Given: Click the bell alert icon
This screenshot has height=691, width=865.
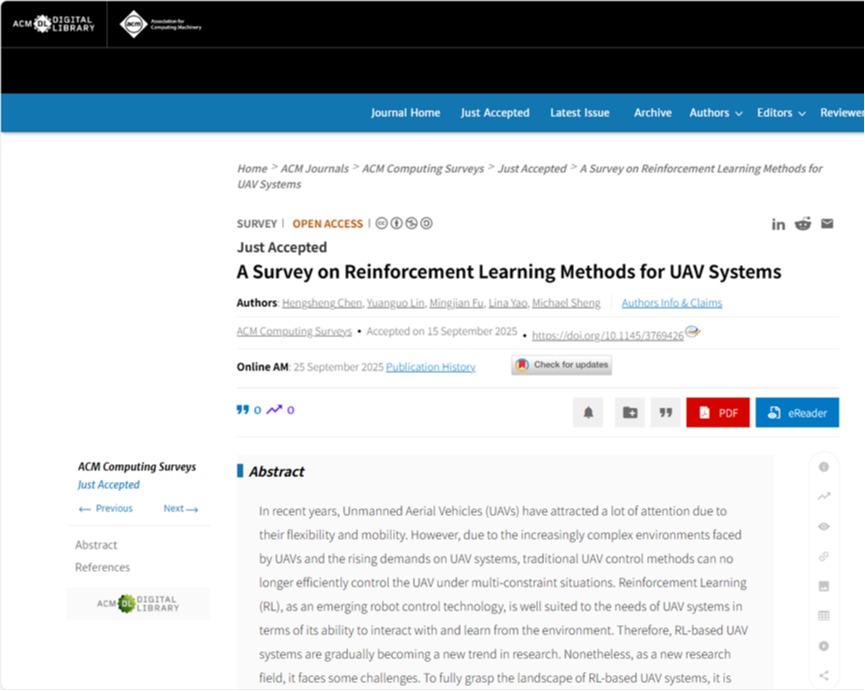Looking at the screenshot, I should tap(588, 412).
